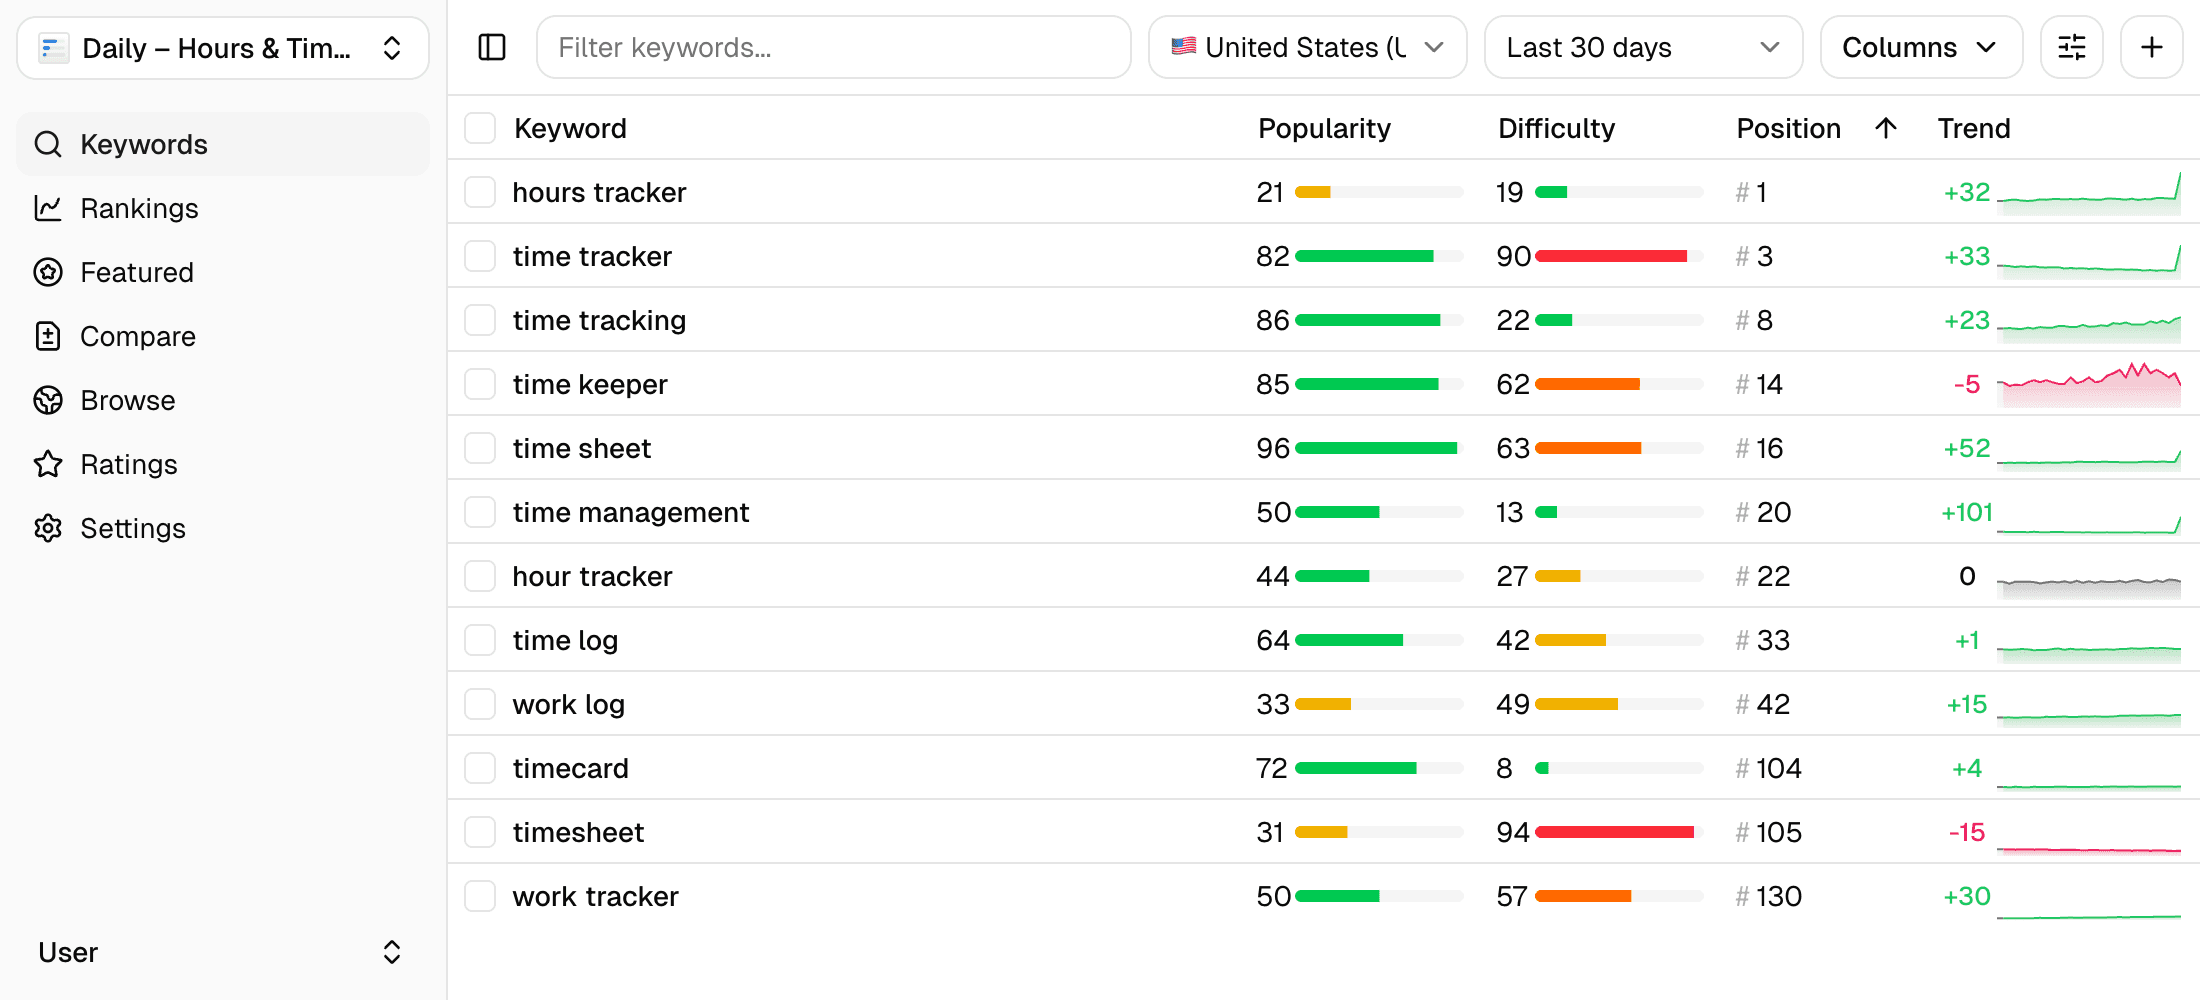Open the advanced filter options icon
This screenshot has width=2200, height=1000.
coord(2071,47)
